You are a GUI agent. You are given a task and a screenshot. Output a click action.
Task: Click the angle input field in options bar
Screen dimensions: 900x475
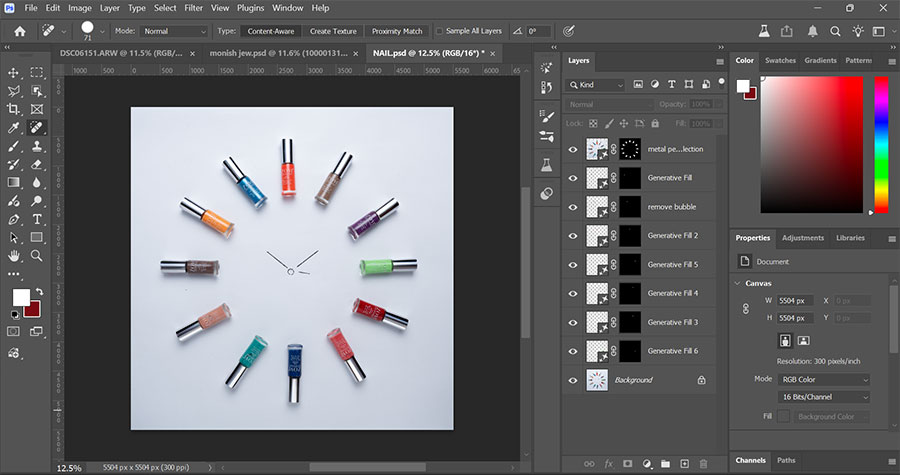coord(538,32)
